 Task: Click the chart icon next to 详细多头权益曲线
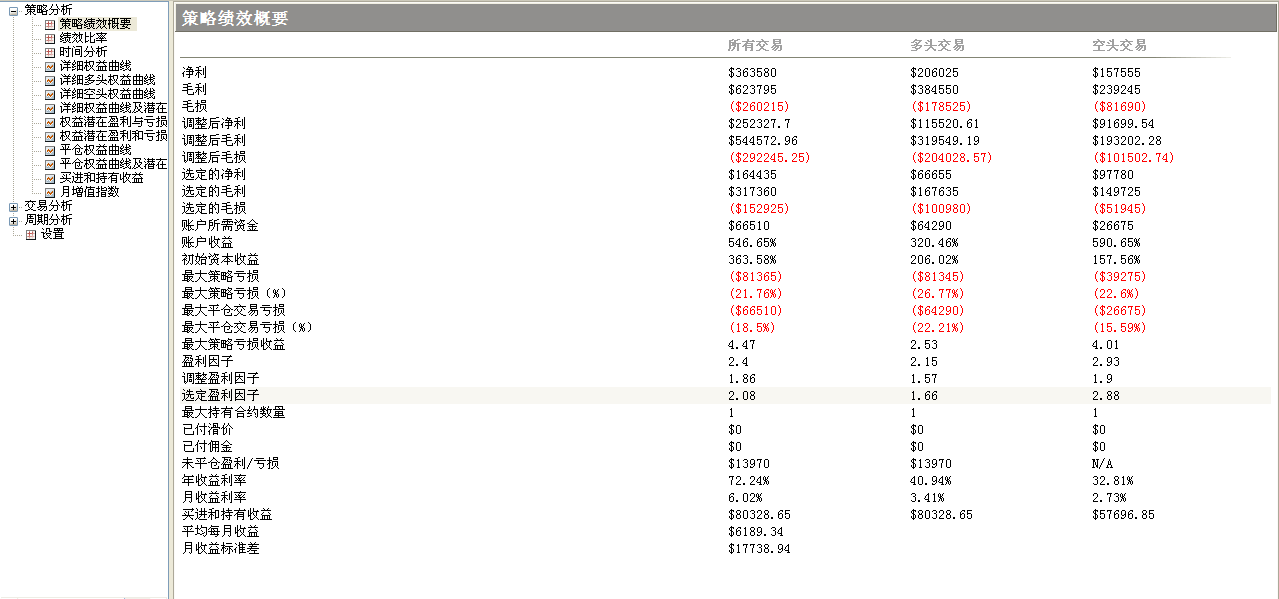point(50,80)
